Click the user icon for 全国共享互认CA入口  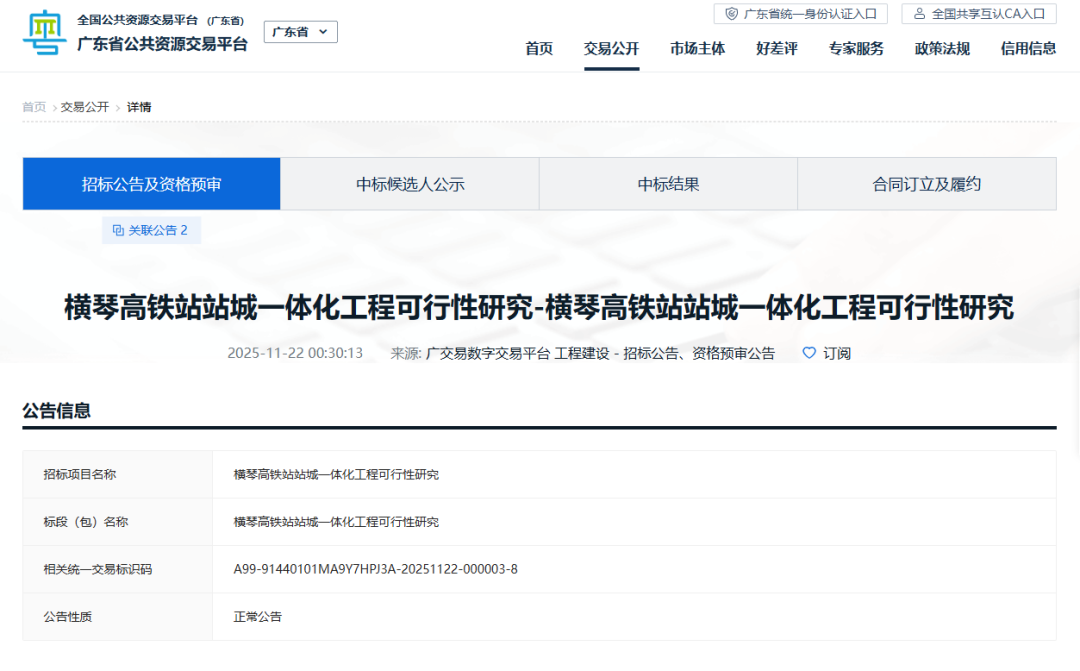pyautogui.click(x=919, y=14)
